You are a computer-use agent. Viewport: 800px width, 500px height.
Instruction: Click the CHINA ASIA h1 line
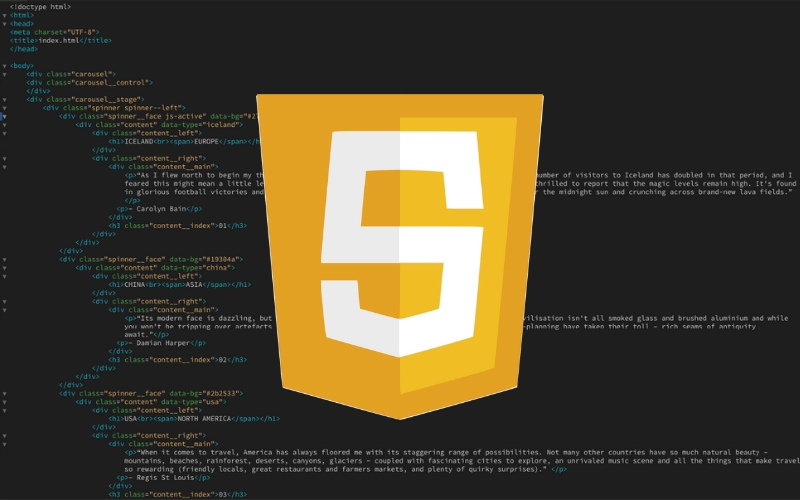point(180,284)
